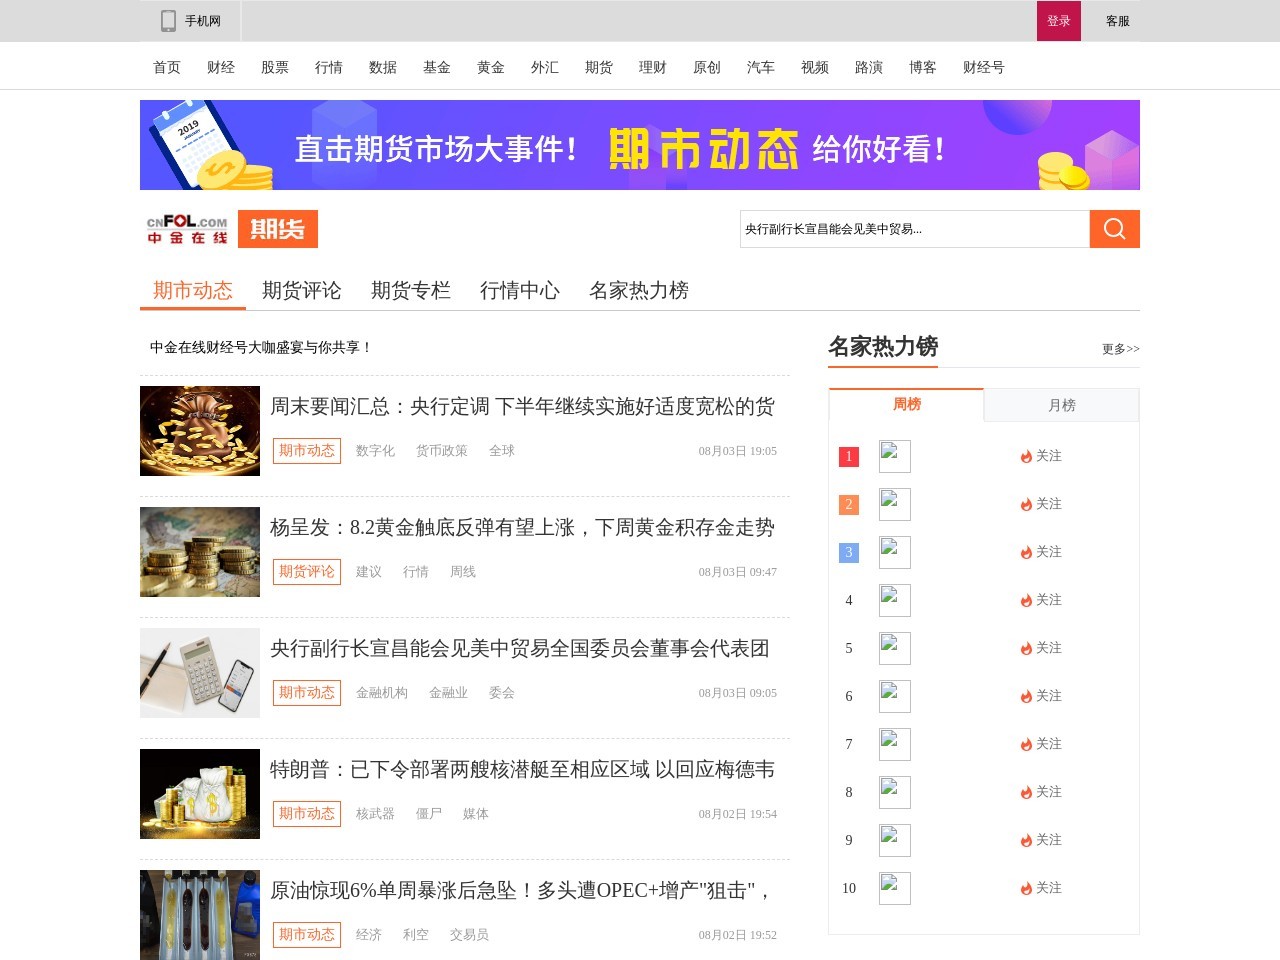The height and width of the screenshot is (960, 1280).
Task: Open the 特朗普 nuclear submarine article headline
Action: point(523,770)
